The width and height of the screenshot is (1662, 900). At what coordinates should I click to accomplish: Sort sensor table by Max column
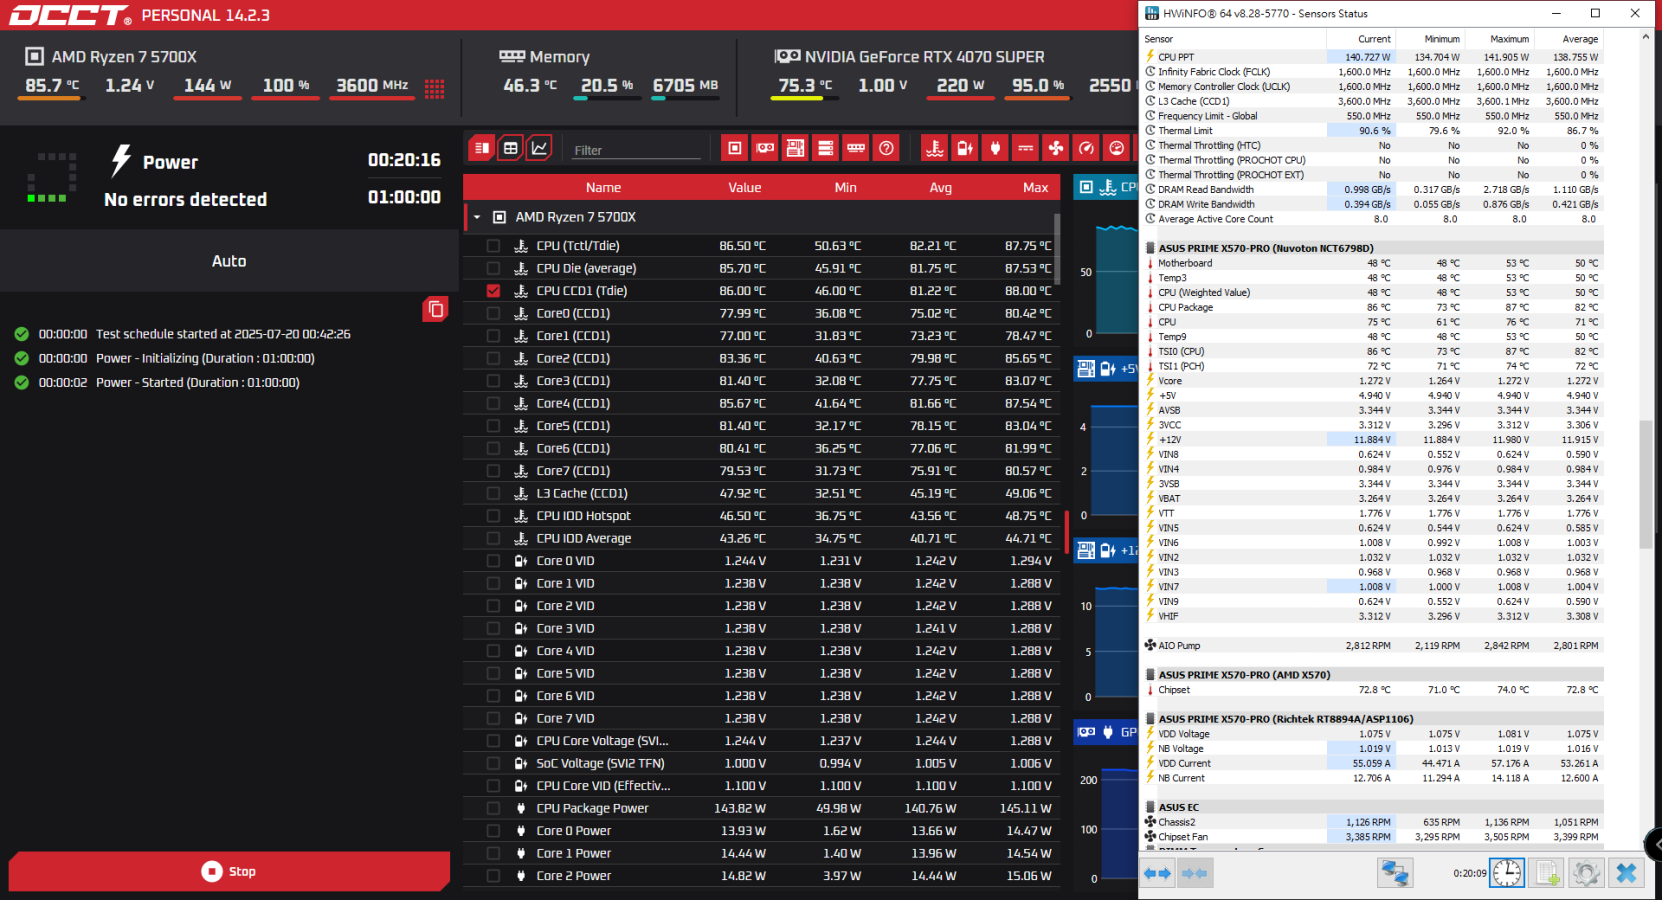pyautogui.click(x=1035, y=187)
